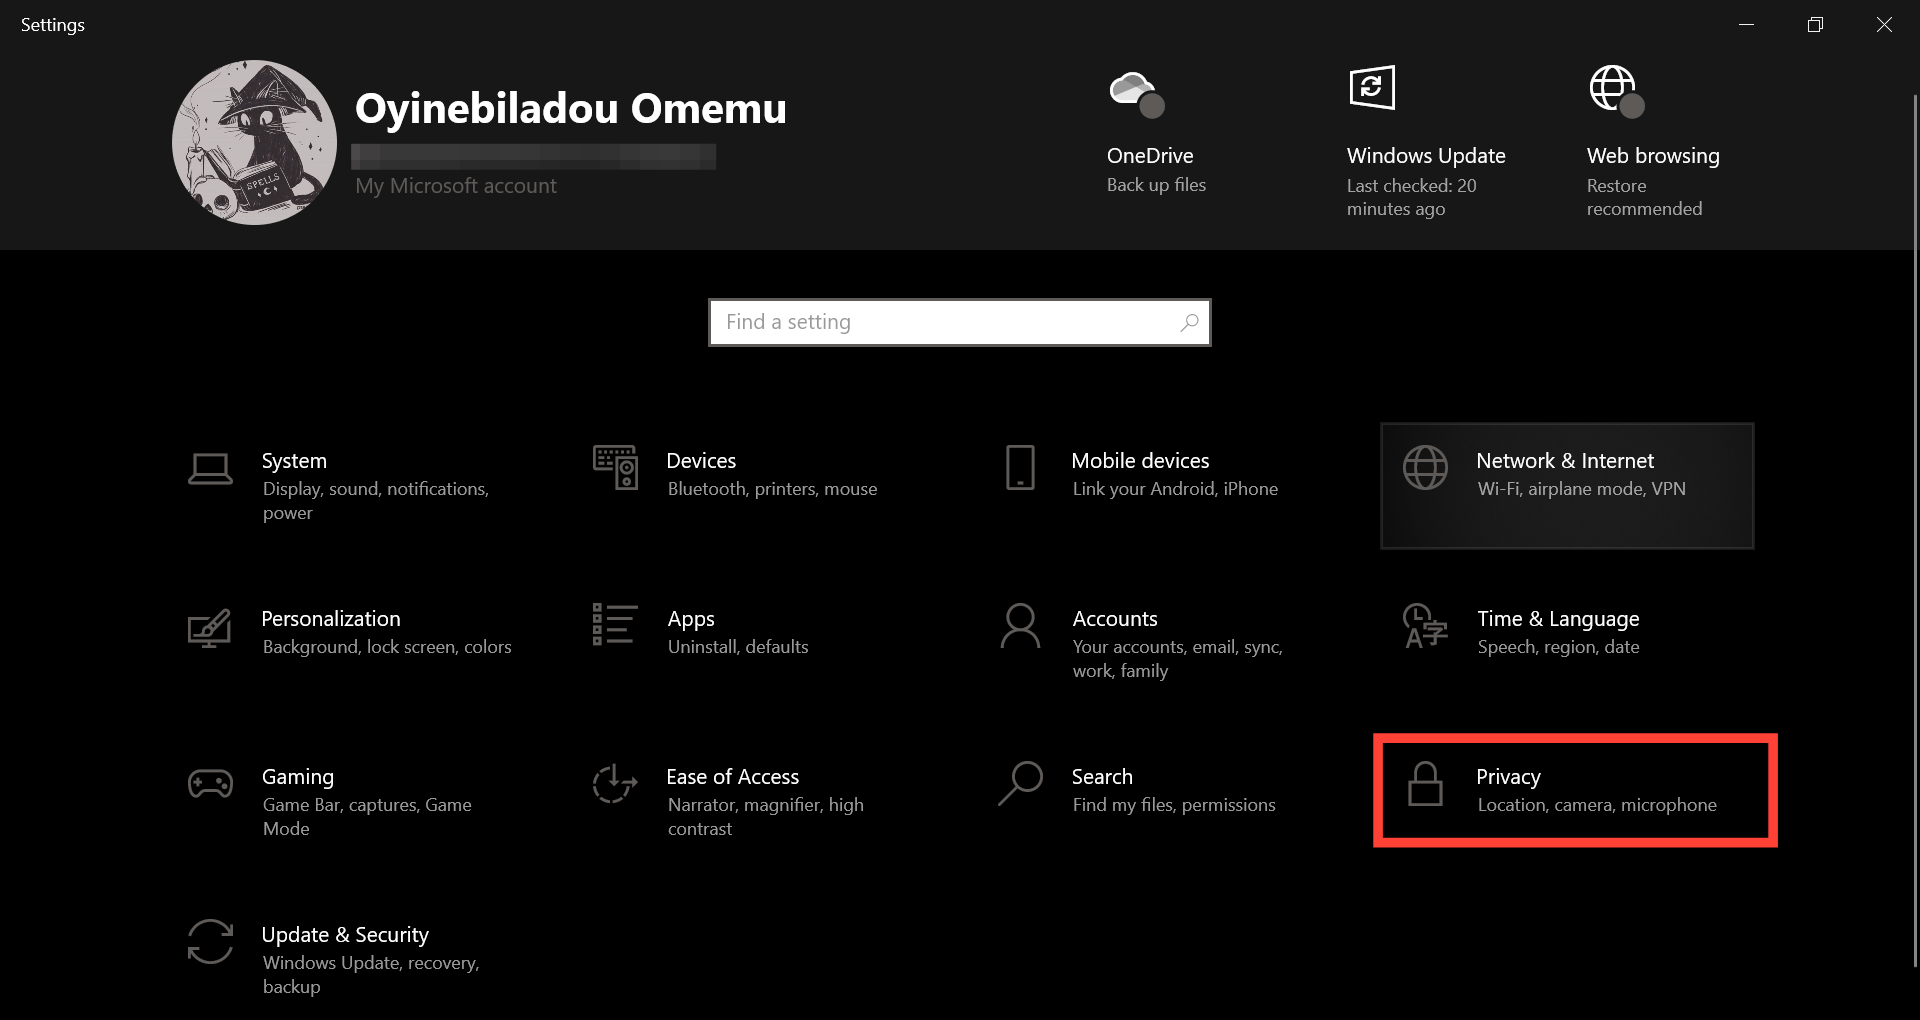Click the Time & Language icon
Screen dimensions: 1920x1020
[1425, 626]
